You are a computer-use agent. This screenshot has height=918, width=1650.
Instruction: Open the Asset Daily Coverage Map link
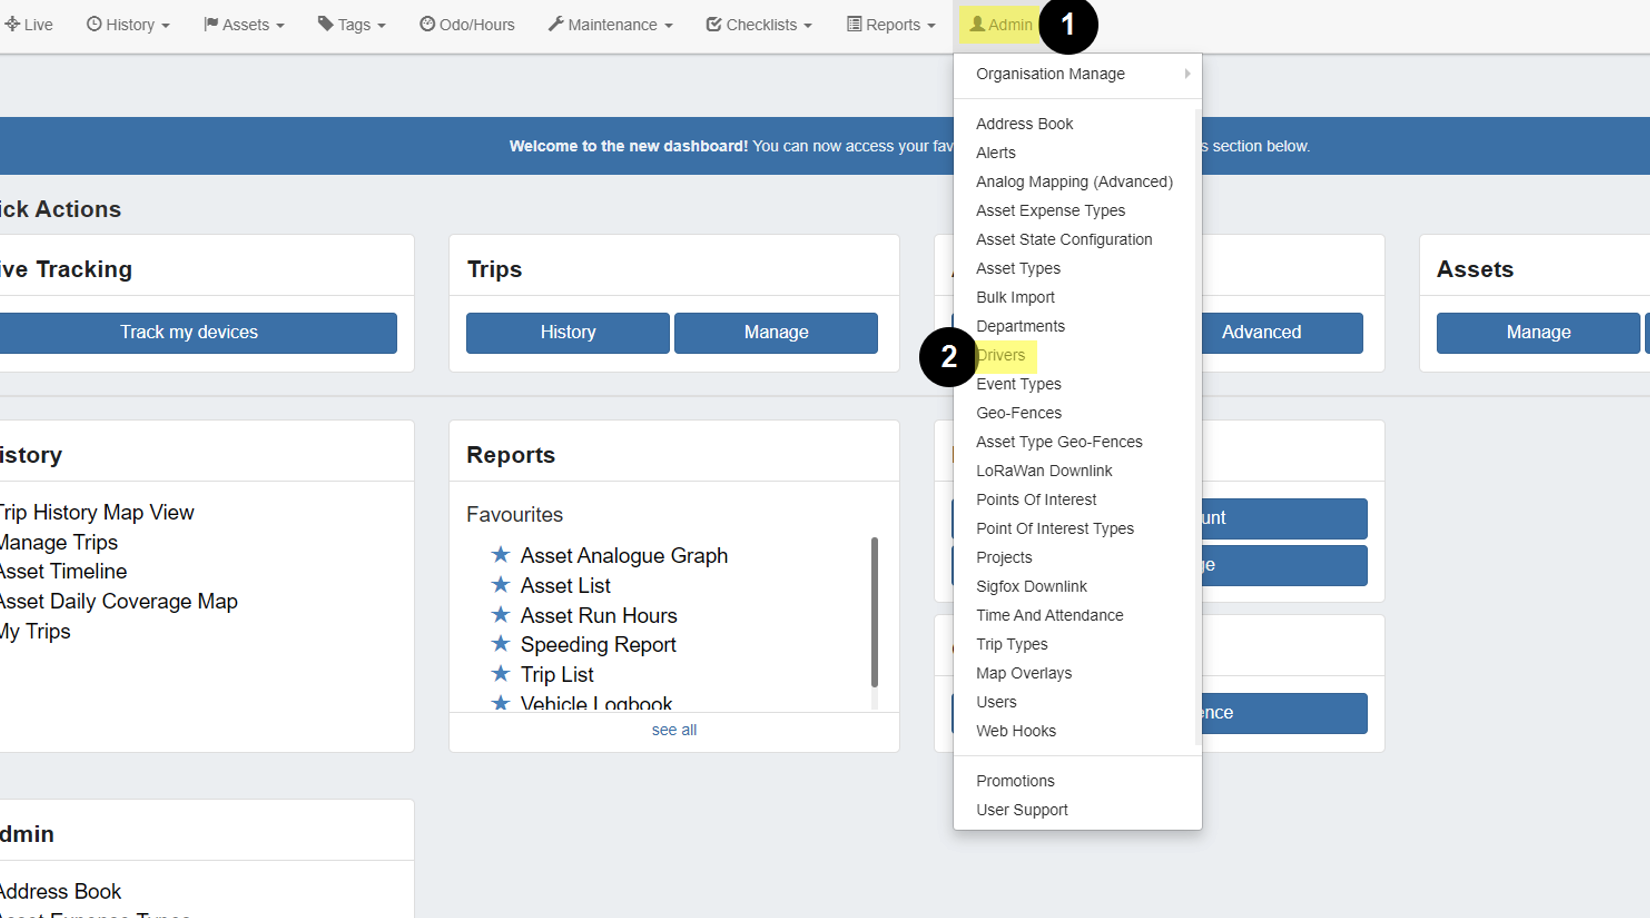[119, 602]
